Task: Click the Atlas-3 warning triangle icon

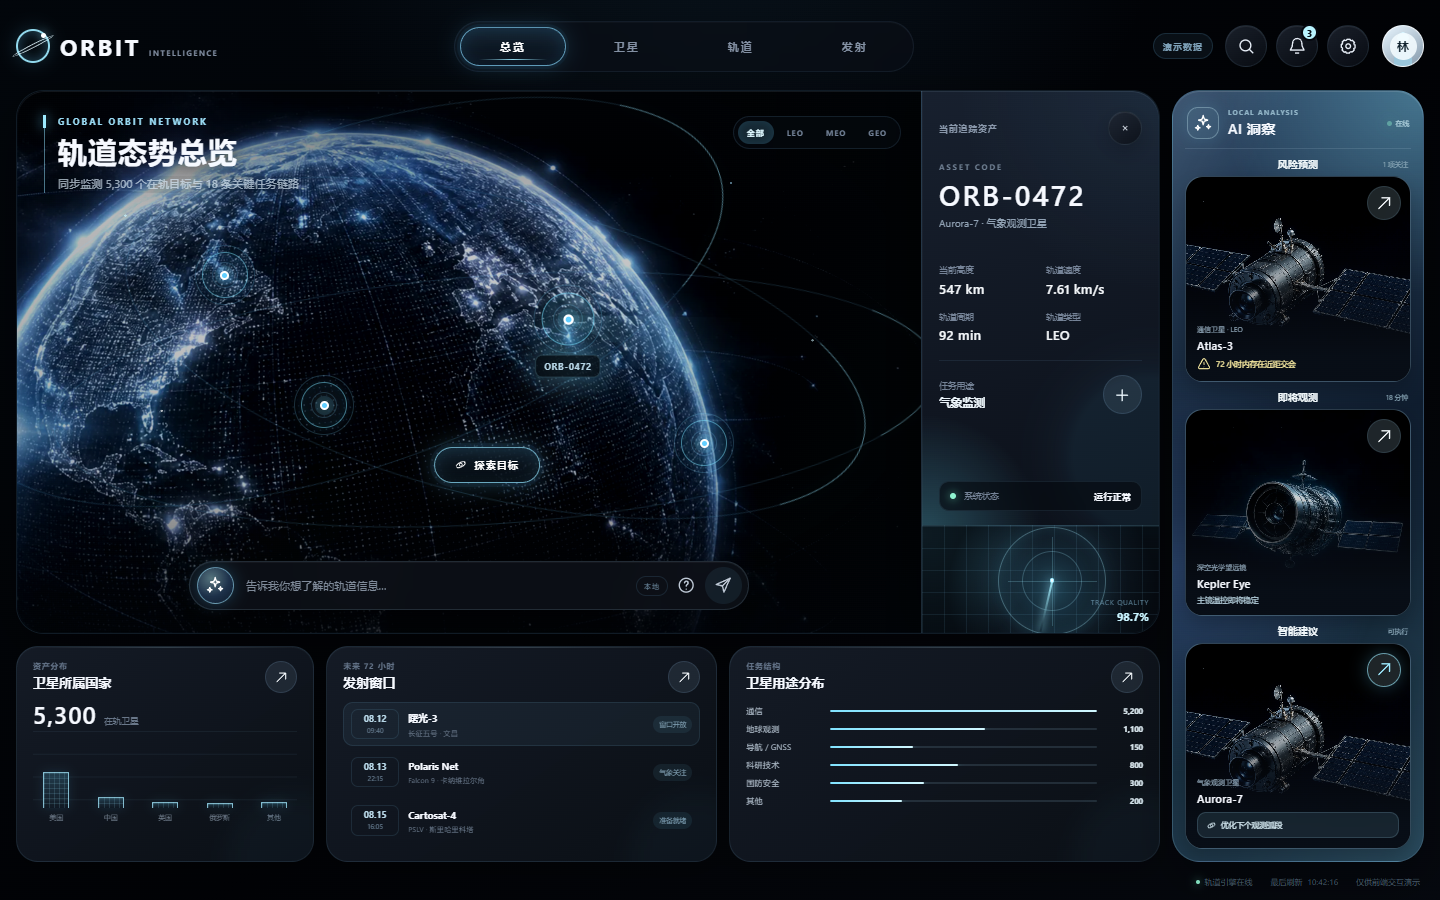Action: (x=1204, y=364)
